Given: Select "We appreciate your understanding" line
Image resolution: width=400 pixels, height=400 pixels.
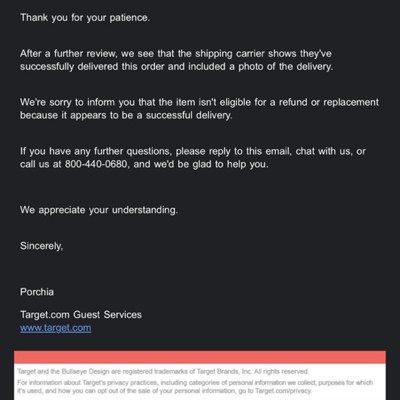Looking at the screenshot, I should point(99,210).
